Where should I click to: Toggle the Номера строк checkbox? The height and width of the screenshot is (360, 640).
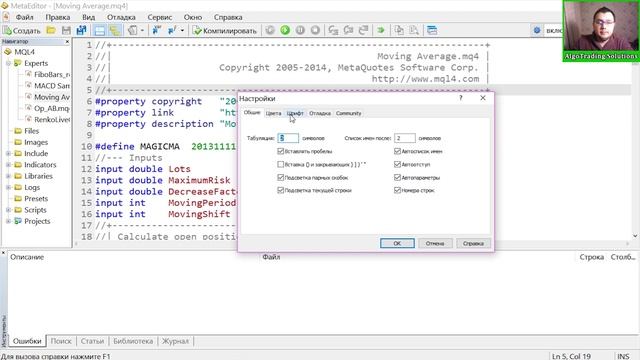(x=397, y=190)
